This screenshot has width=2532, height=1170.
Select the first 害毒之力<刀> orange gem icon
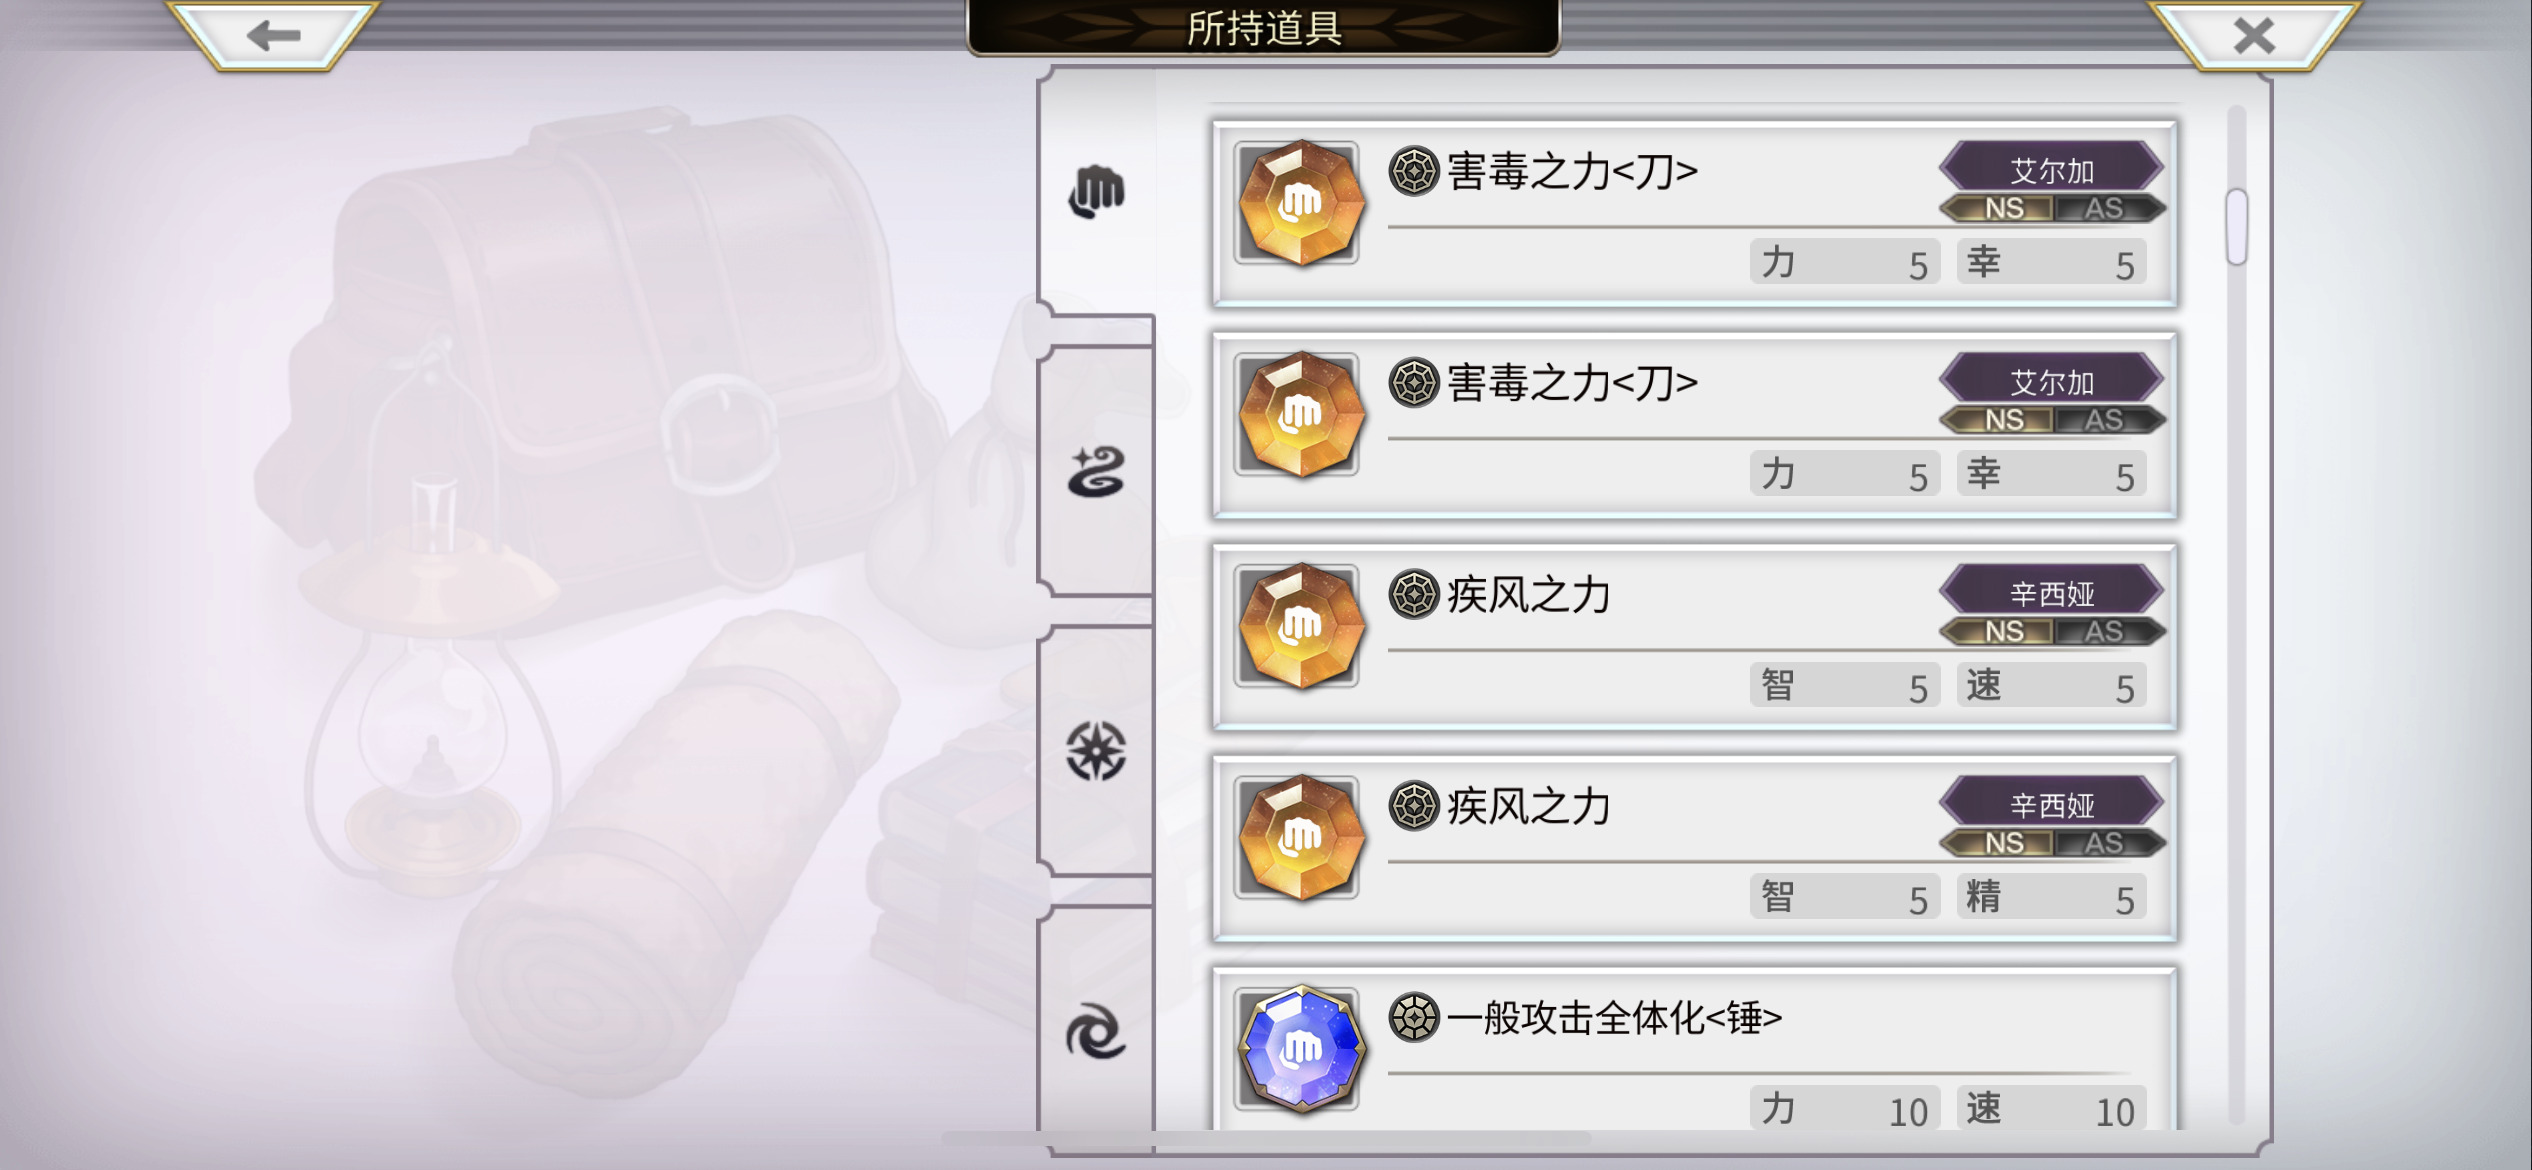[x=1298, y=204]
